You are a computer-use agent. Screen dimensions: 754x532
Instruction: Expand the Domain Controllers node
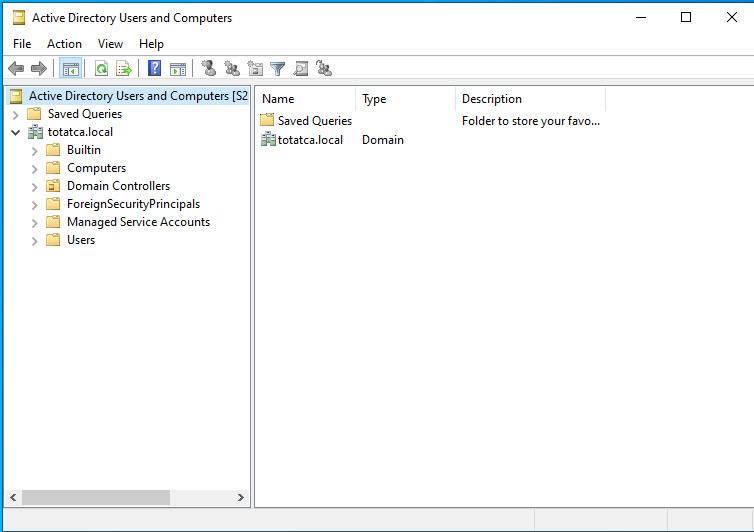[x=34, y=187]
